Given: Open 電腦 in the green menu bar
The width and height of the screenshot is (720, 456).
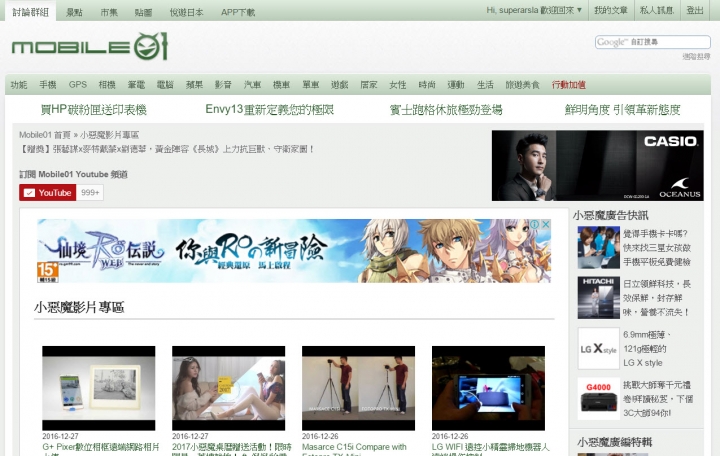Looking at the screenshot, I should click(165, 84).
